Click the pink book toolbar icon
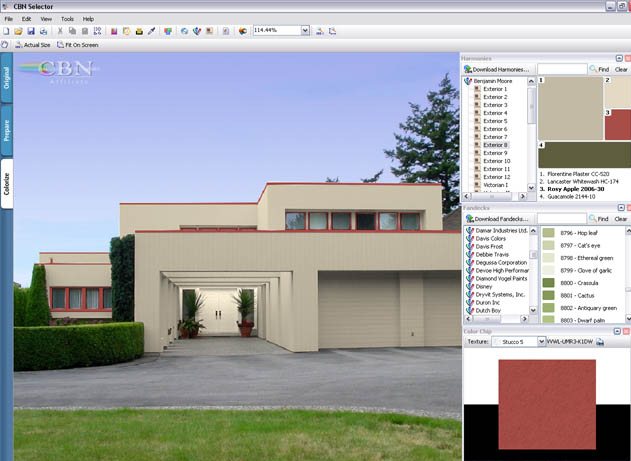The width and height of the screenshot is (631, 461). [x=114, y=31]
